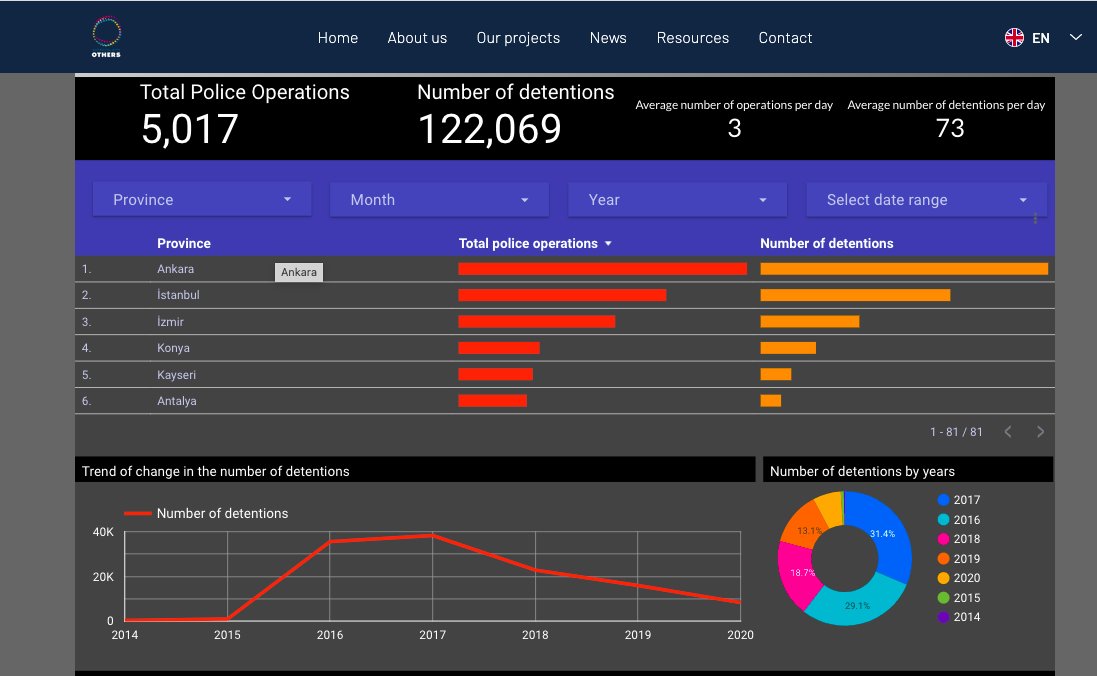Click the UK flag language icon
Screen dimensions: 1097x676
pyautogui.click(x=1014, y=37)
